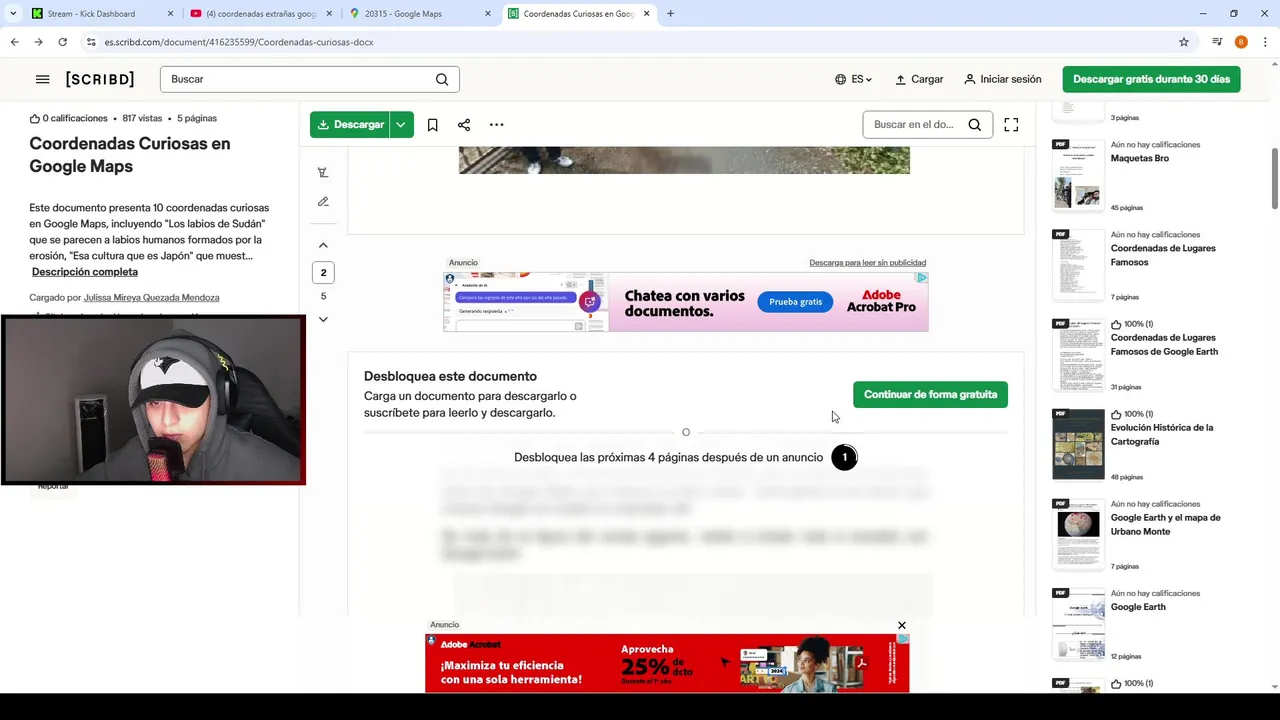Click Continuar de forma gratuita
This screenshot has width=1280, height=720.
(930, 394)
